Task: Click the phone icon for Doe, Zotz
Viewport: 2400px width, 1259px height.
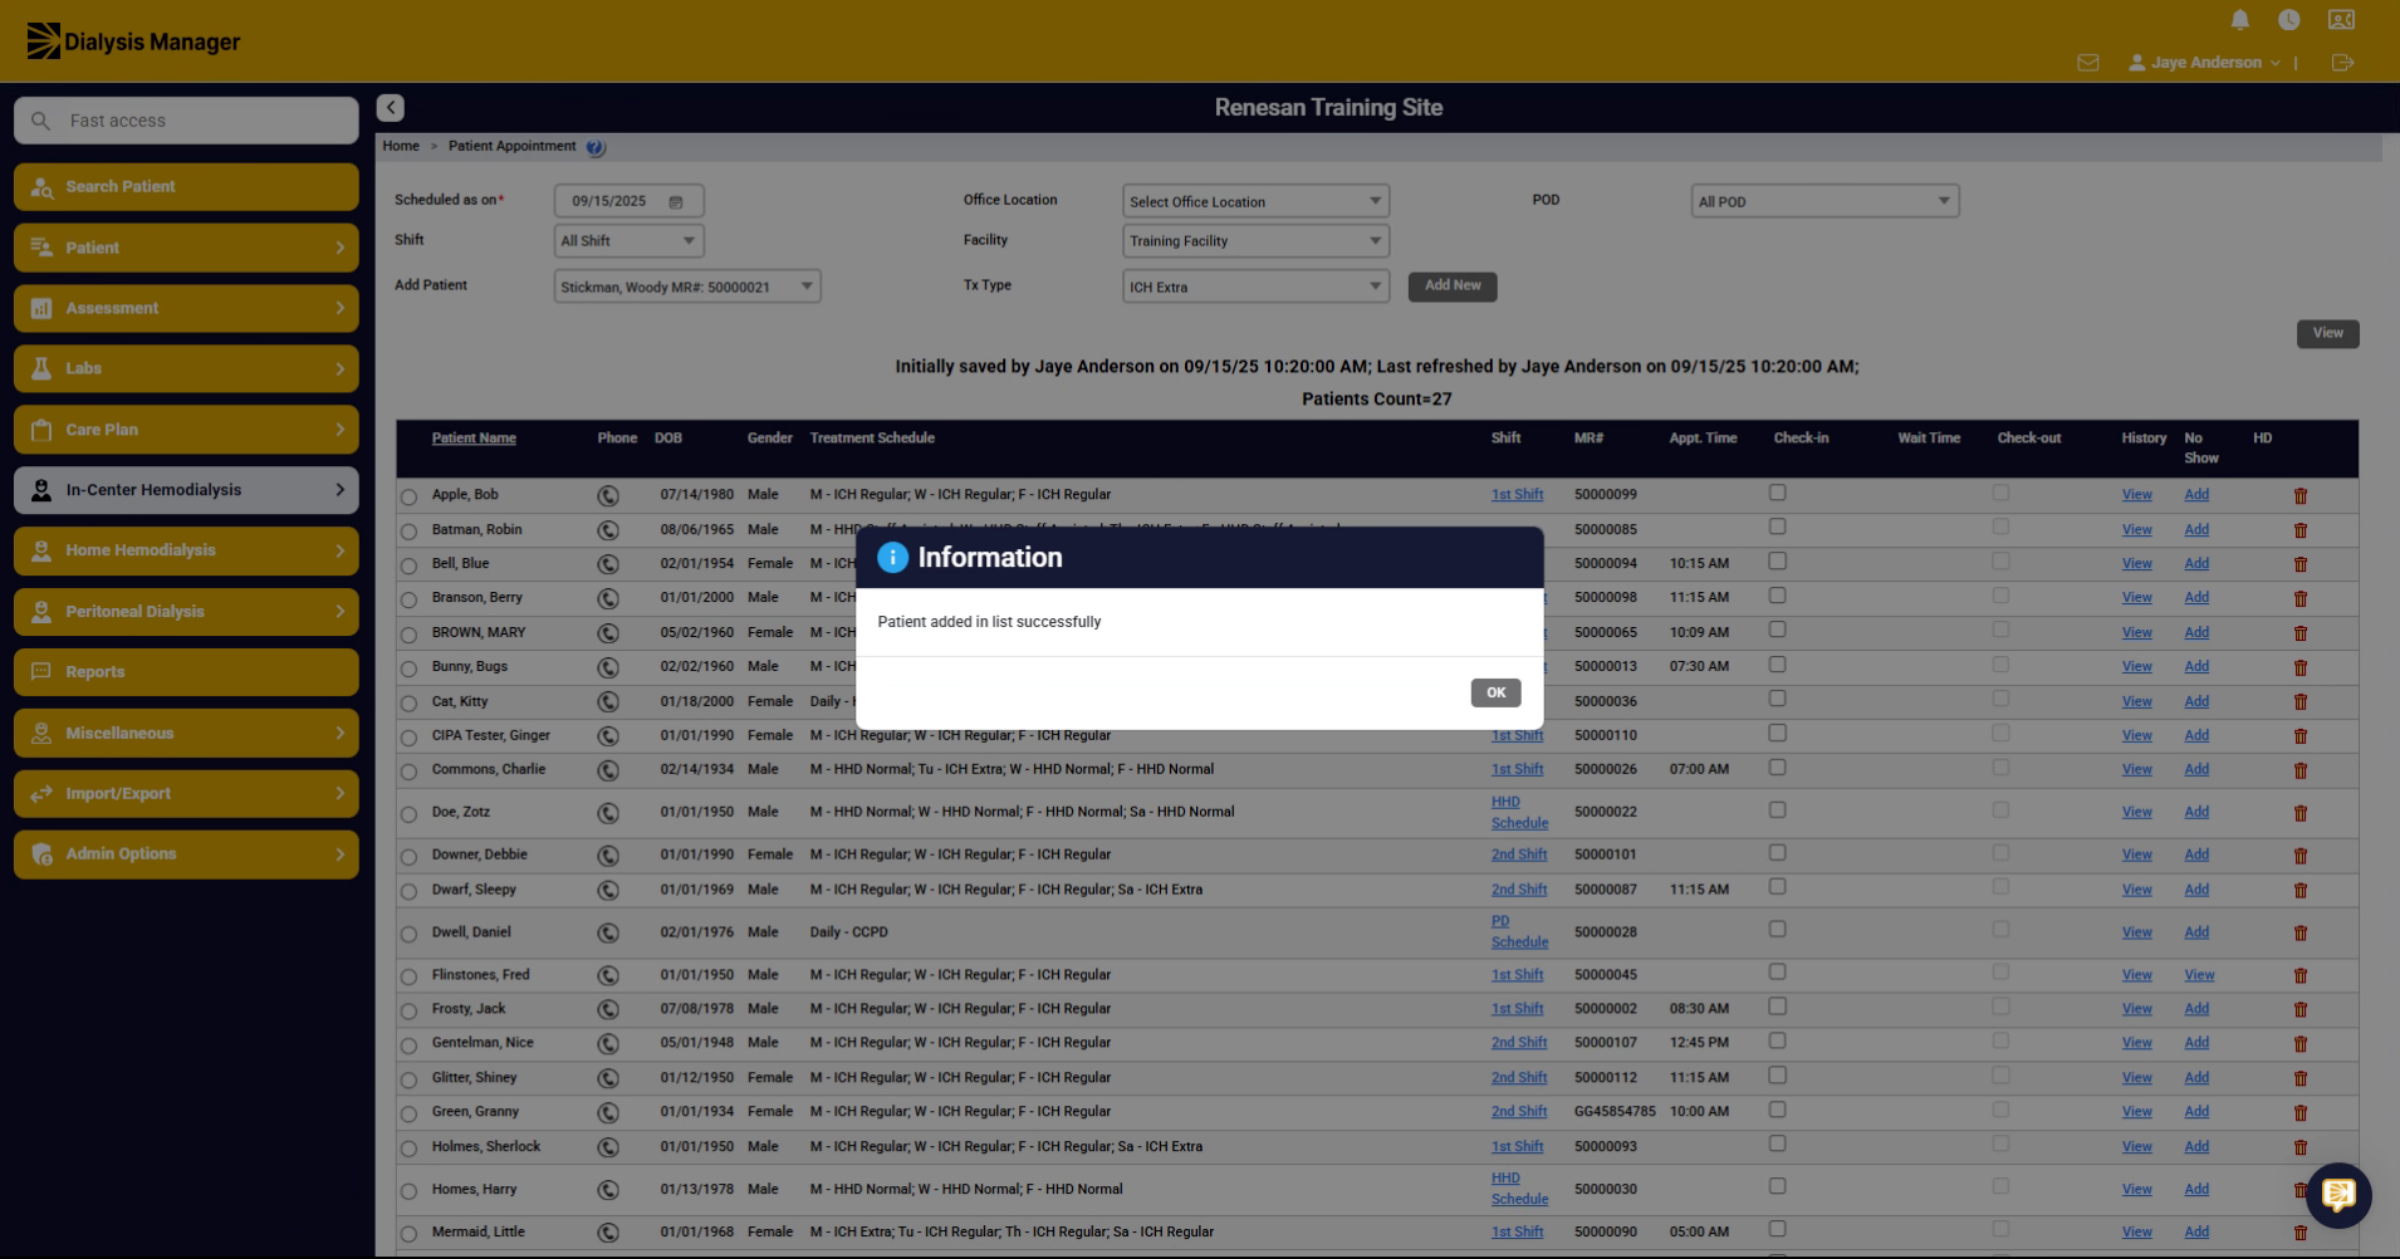Action: point(608,813)
